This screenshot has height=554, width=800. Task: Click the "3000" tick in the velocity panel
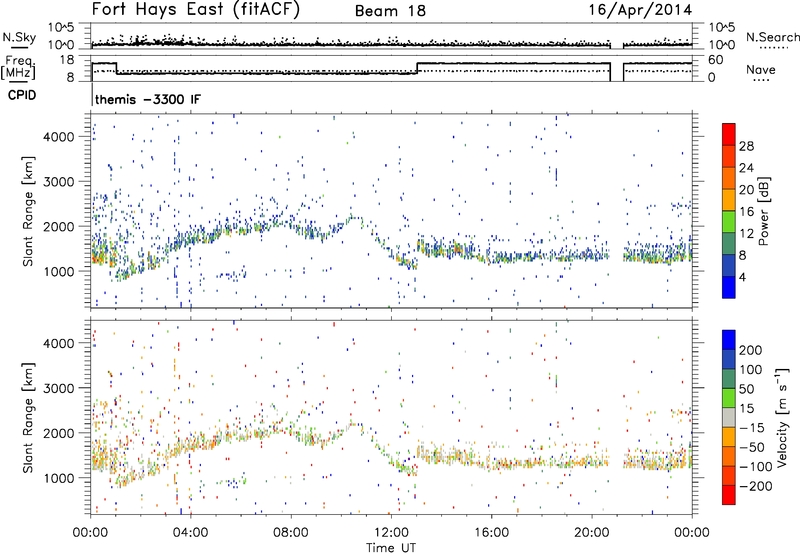coord(58,388)
